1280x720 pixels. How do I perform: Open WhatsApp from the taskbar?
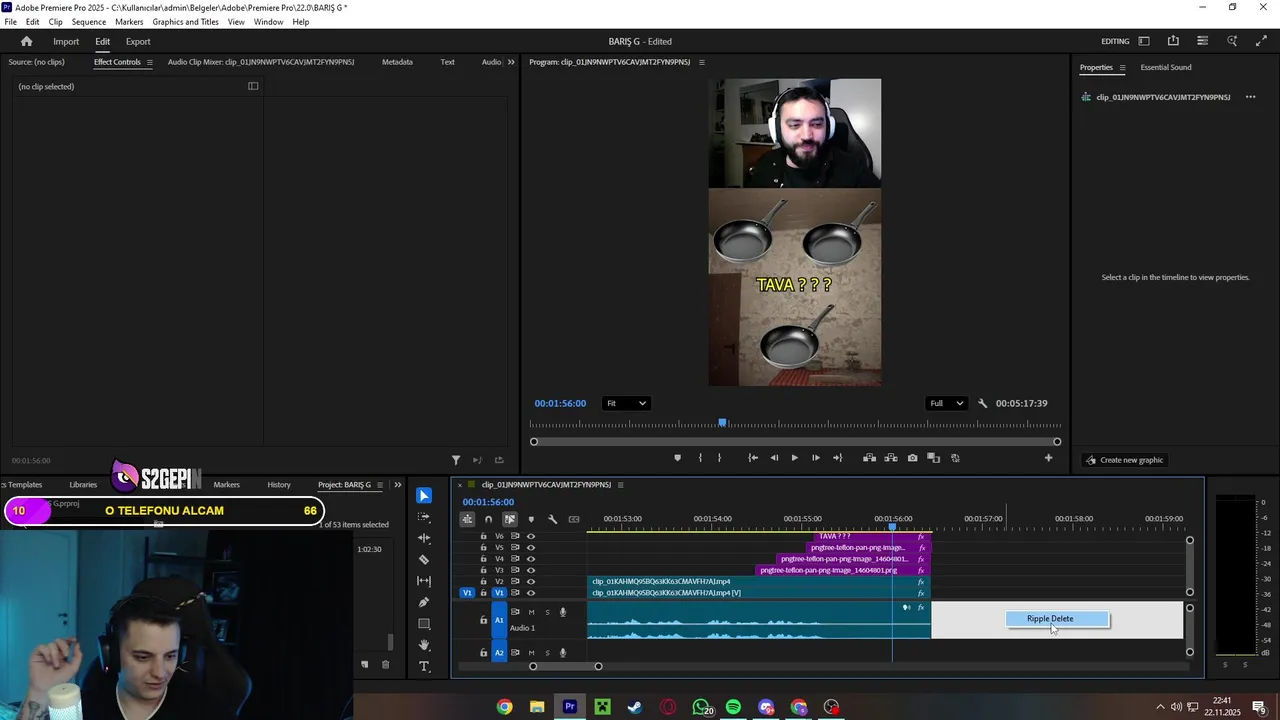tap(701, 707)
